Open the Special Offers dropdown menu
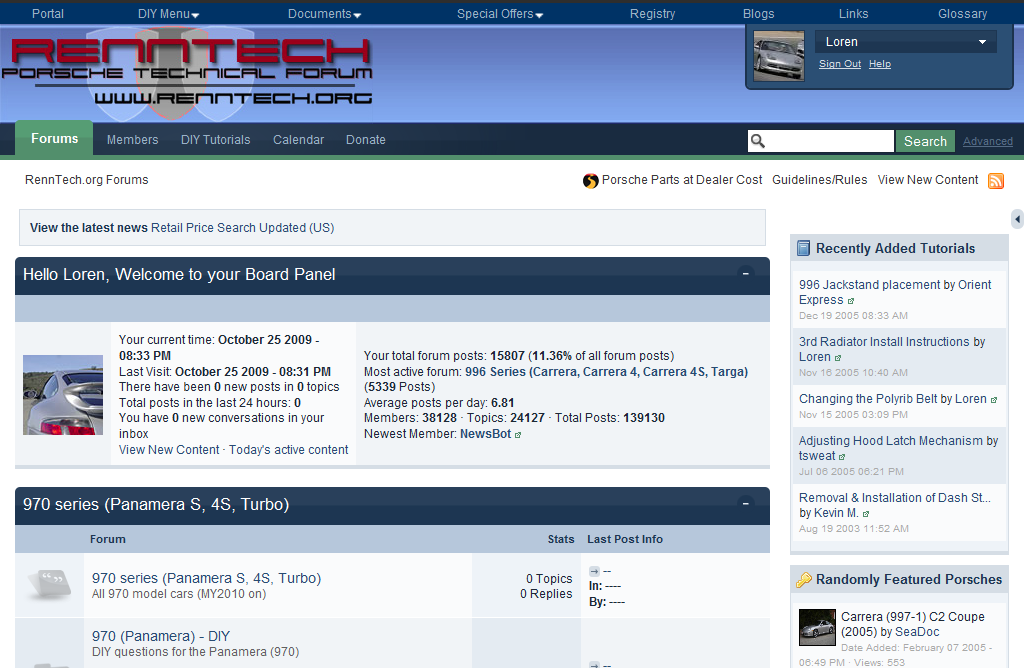 click(x=500, y=14)
